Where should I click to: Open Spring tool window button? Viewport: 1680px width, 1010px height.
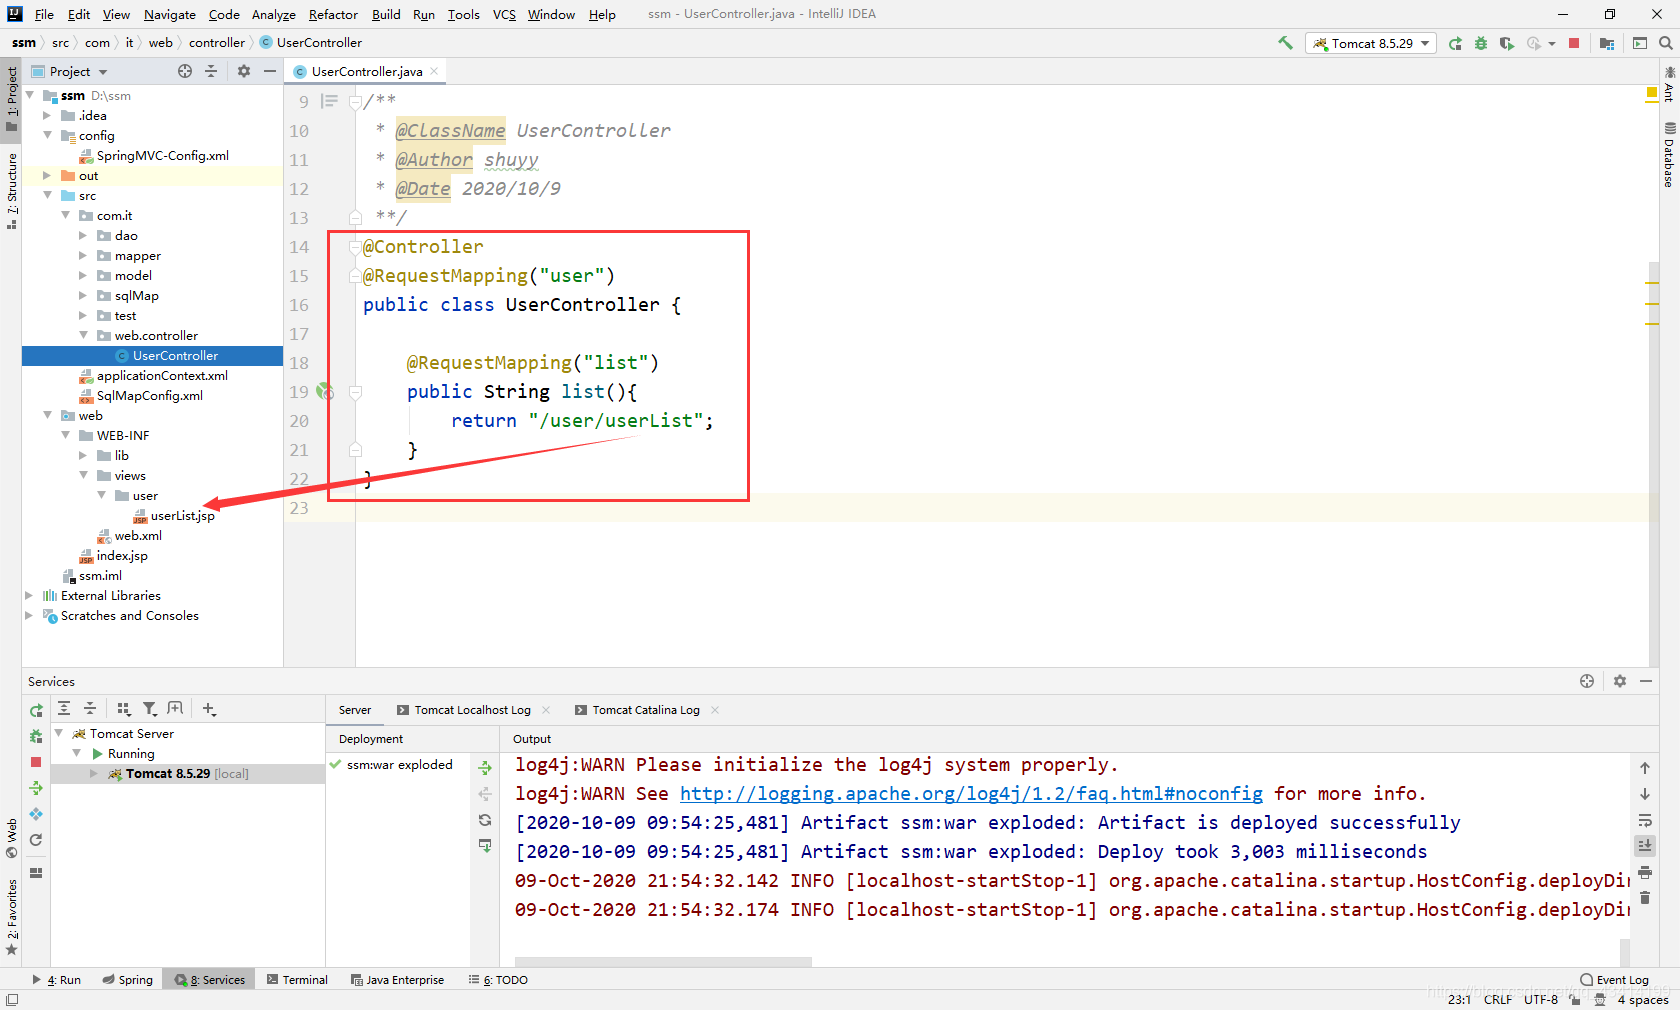[x=127, y=980]
